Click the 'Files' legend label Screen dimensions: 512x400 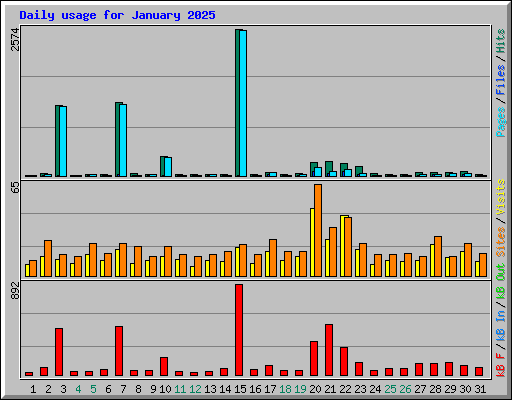[501, 80]
